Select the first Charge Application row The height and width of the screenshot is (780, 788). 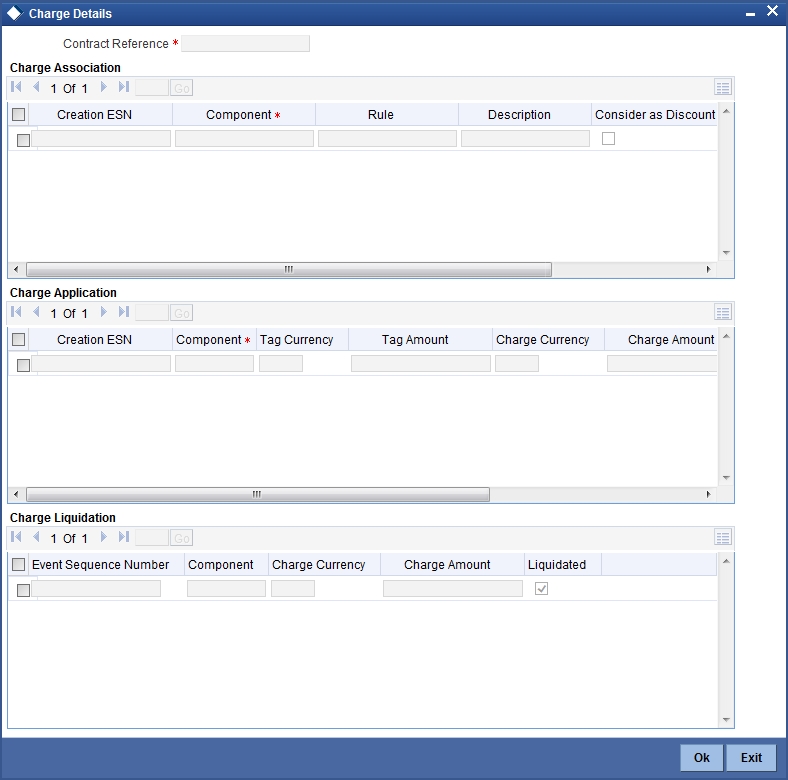click(23, 365)
